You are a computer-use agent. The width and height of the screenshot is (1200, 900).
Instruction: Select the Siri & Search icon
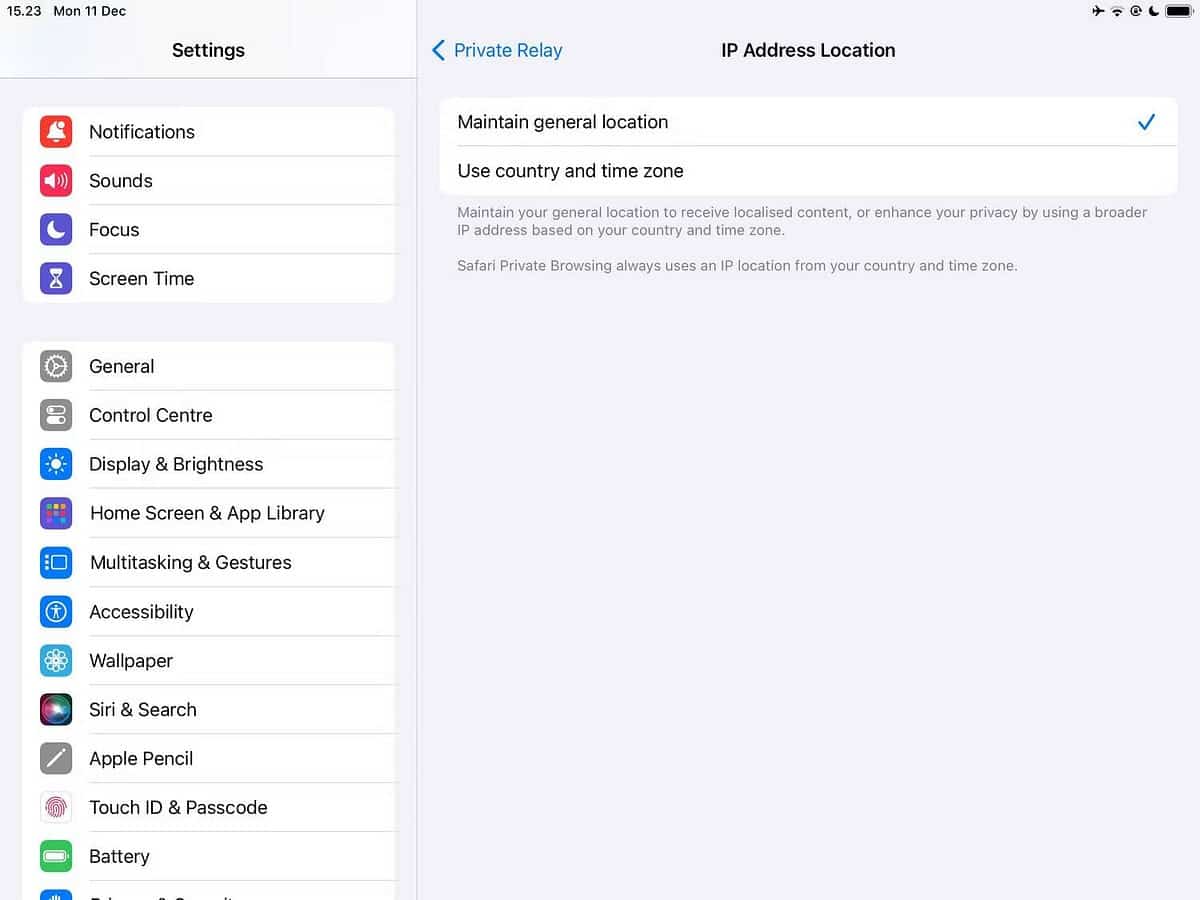(55, 709)
